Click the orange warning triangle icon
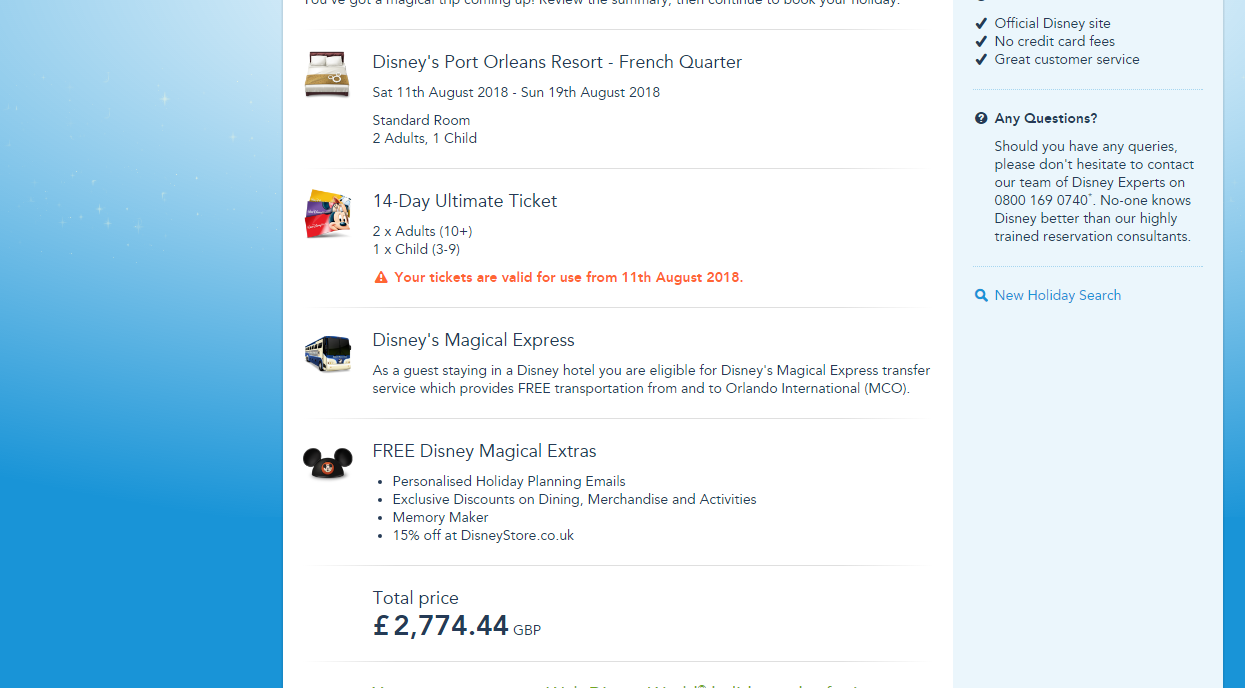 381,278
